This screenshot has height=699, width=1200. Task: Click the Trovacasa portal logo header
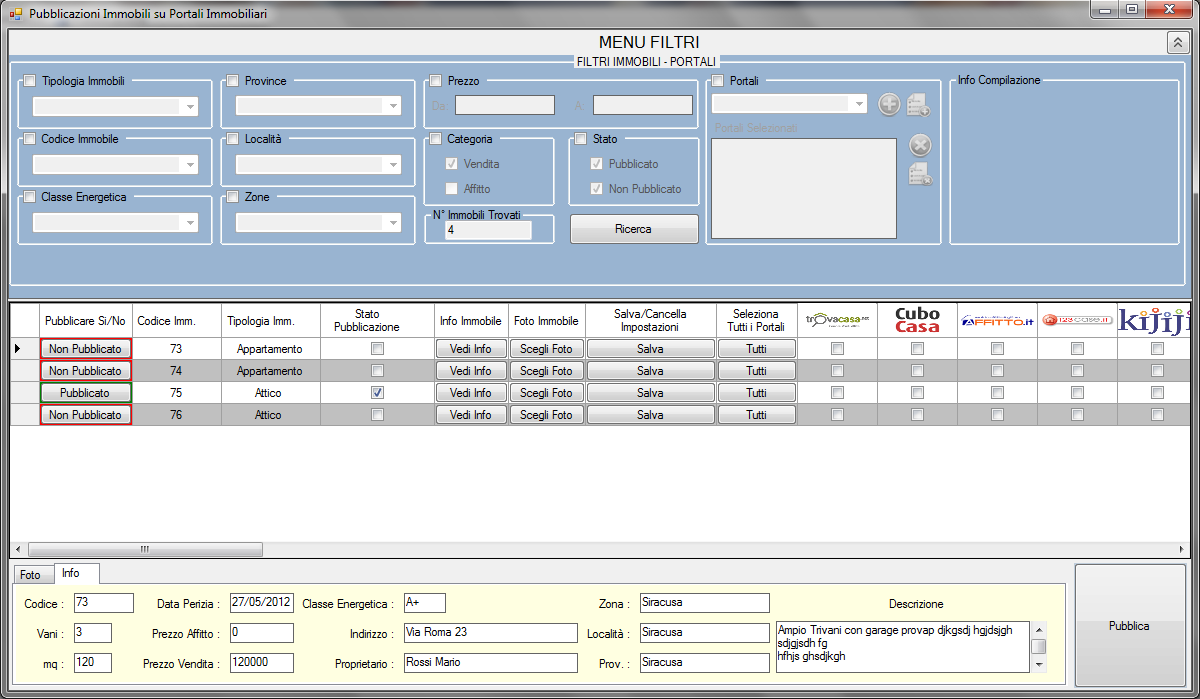[838, 320]
